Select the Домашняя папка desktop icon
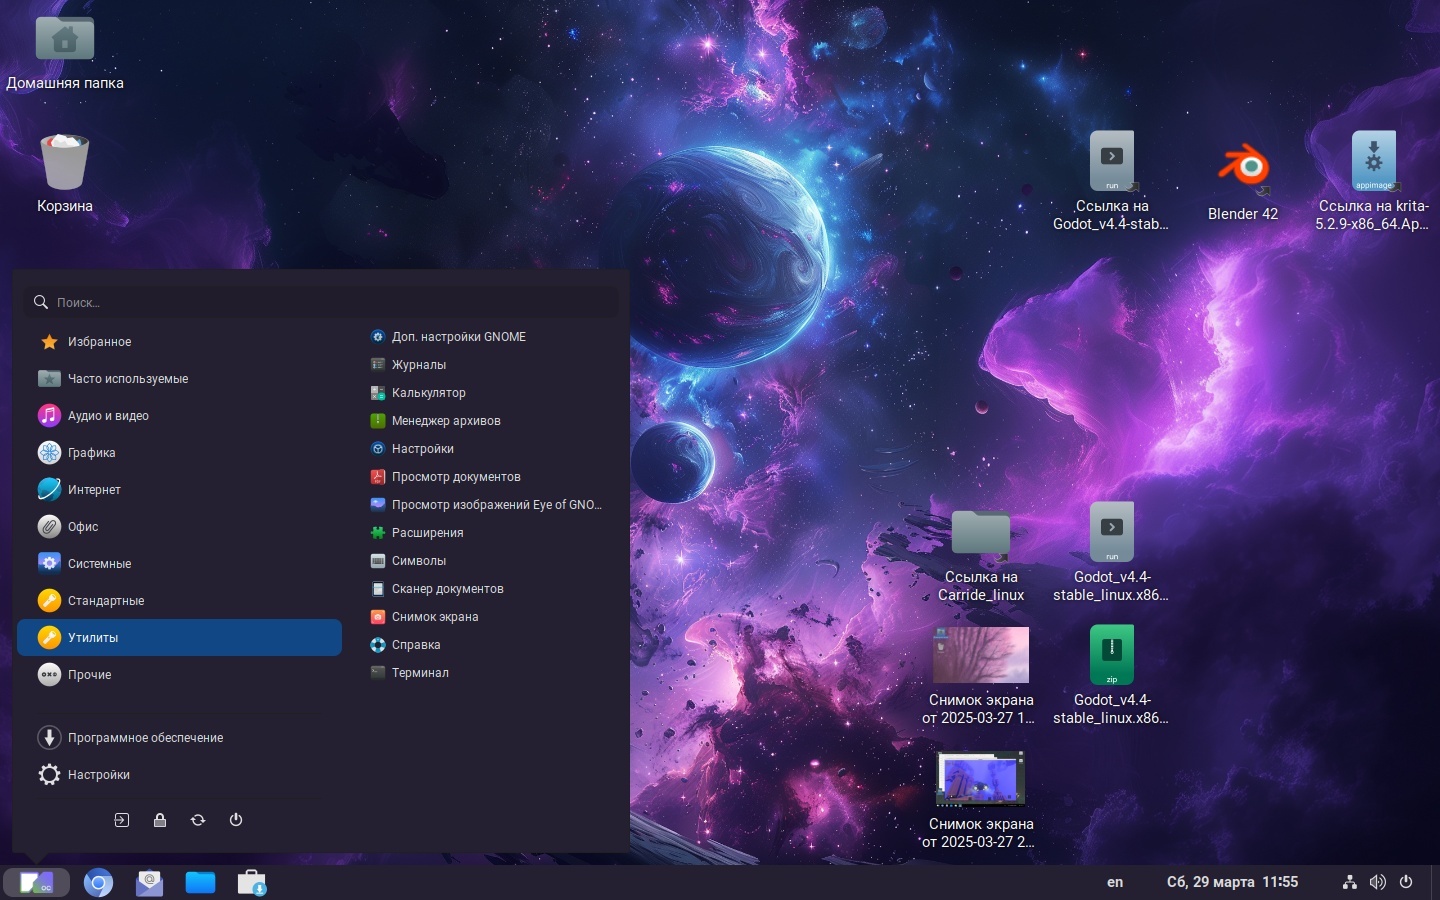 (x=65, y=52)
